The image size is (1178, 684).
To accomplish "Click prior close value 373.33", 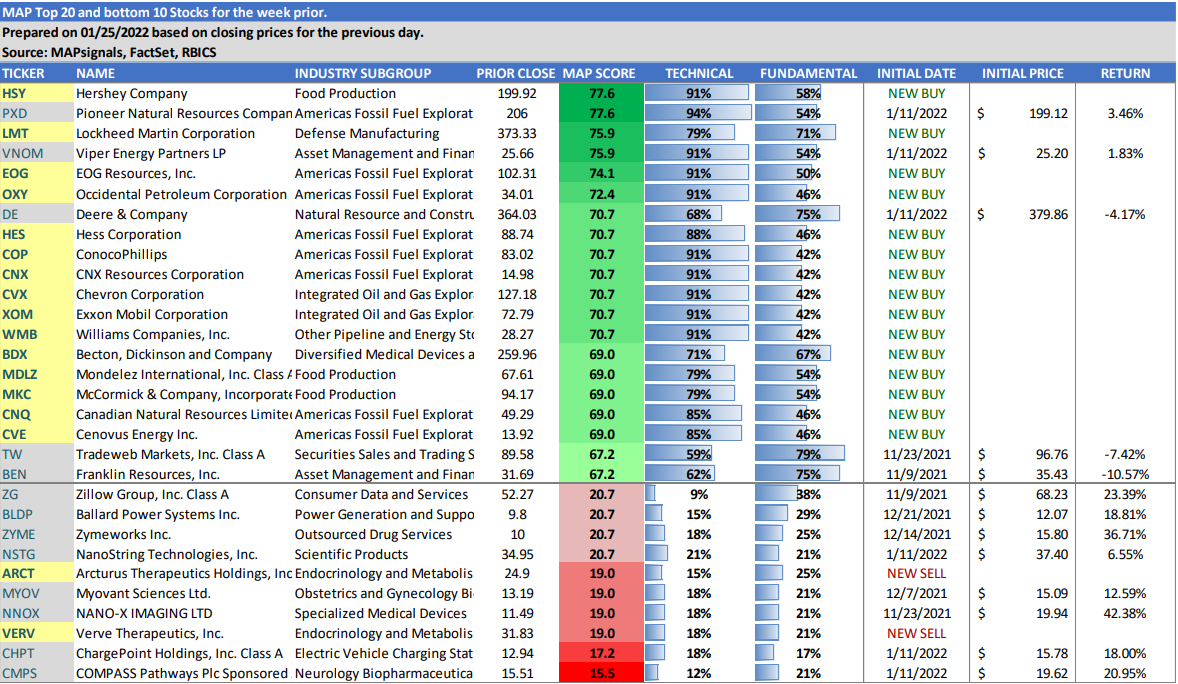I will [x=517, y=134].
